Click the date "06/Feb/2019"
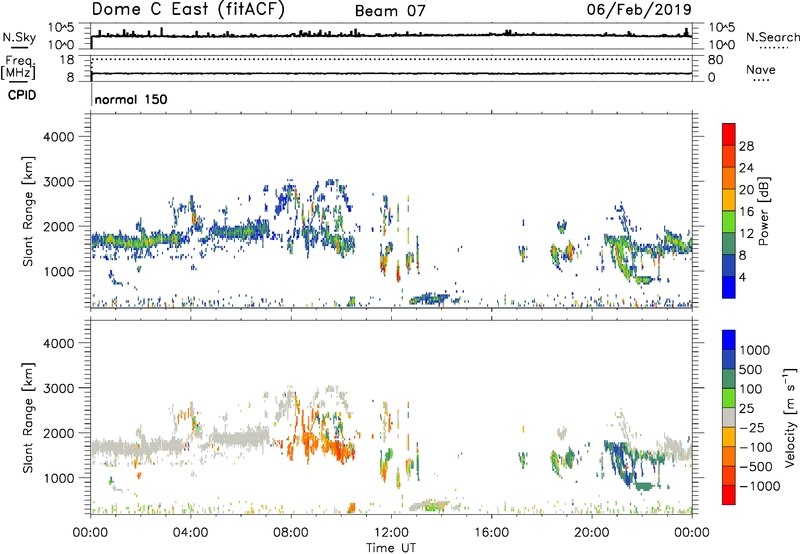 (x=639, y=9)
